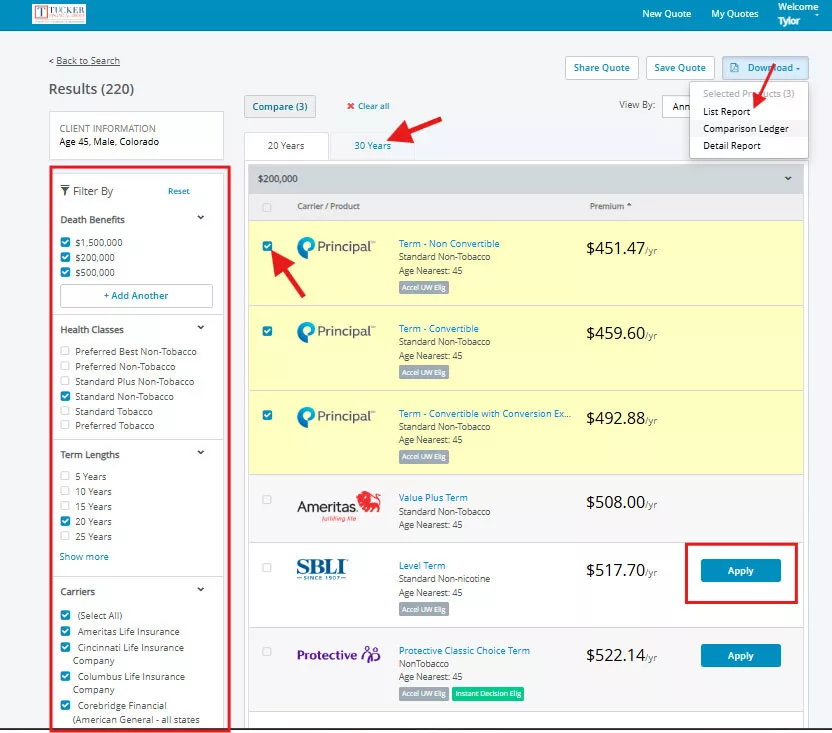Click the Filter By funnel icon
Viewport: 832px width, 733px height.
[65, 191]
